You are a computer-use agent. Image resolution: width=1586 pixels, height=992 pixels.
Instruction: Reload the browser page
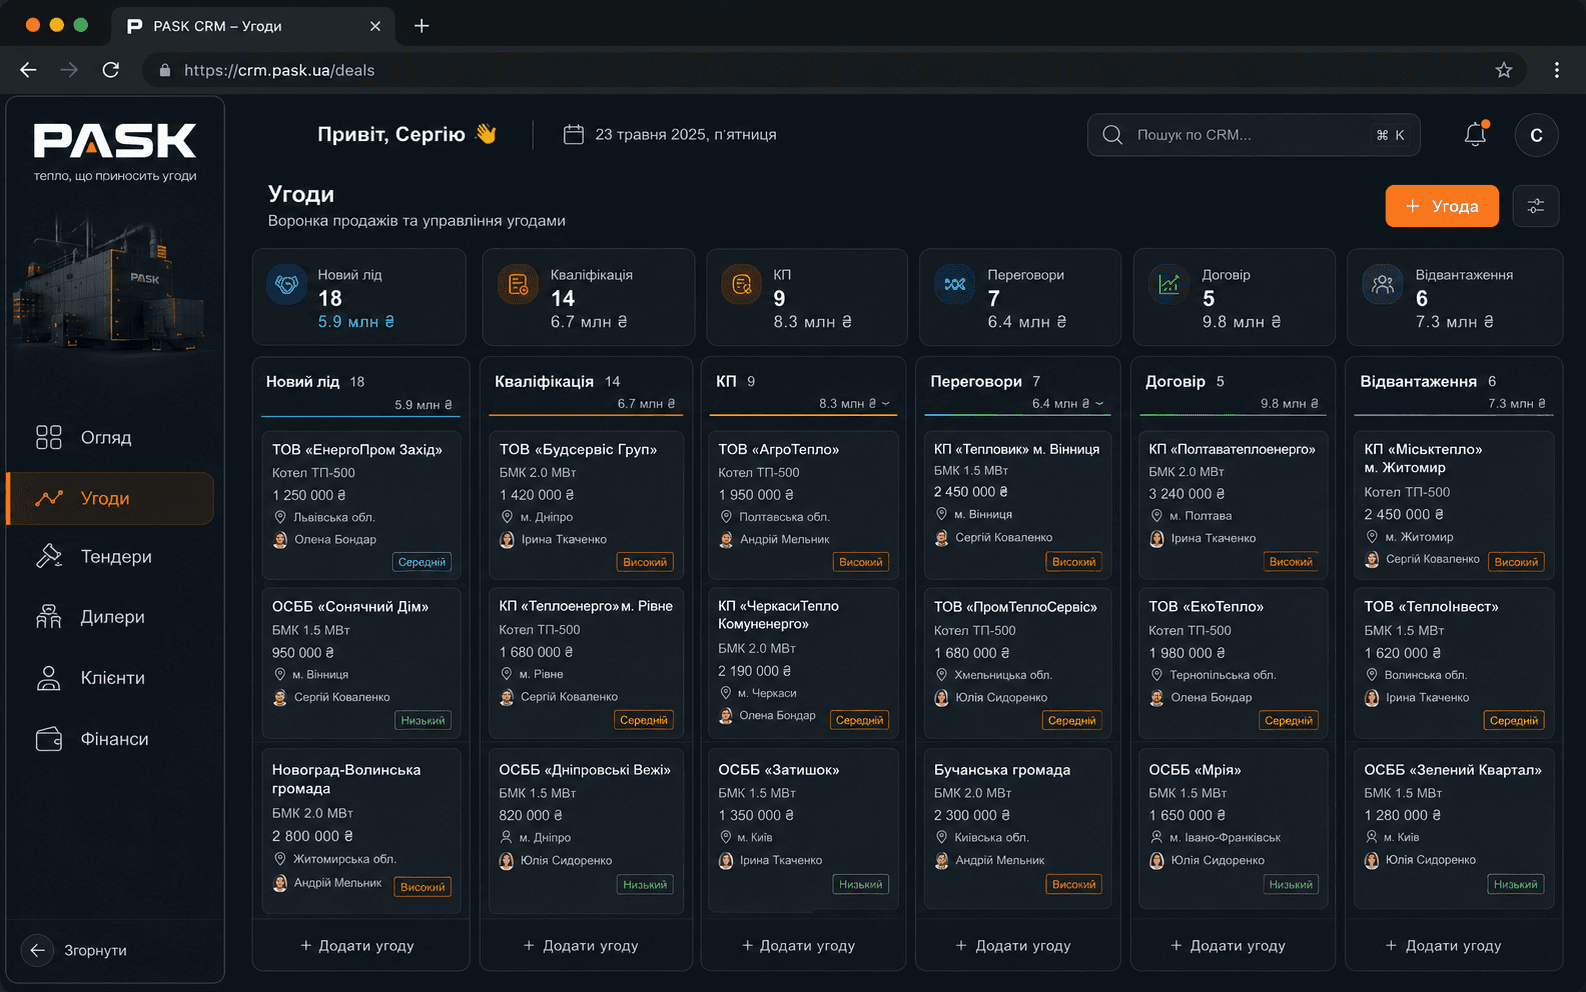tap(111, 70)
